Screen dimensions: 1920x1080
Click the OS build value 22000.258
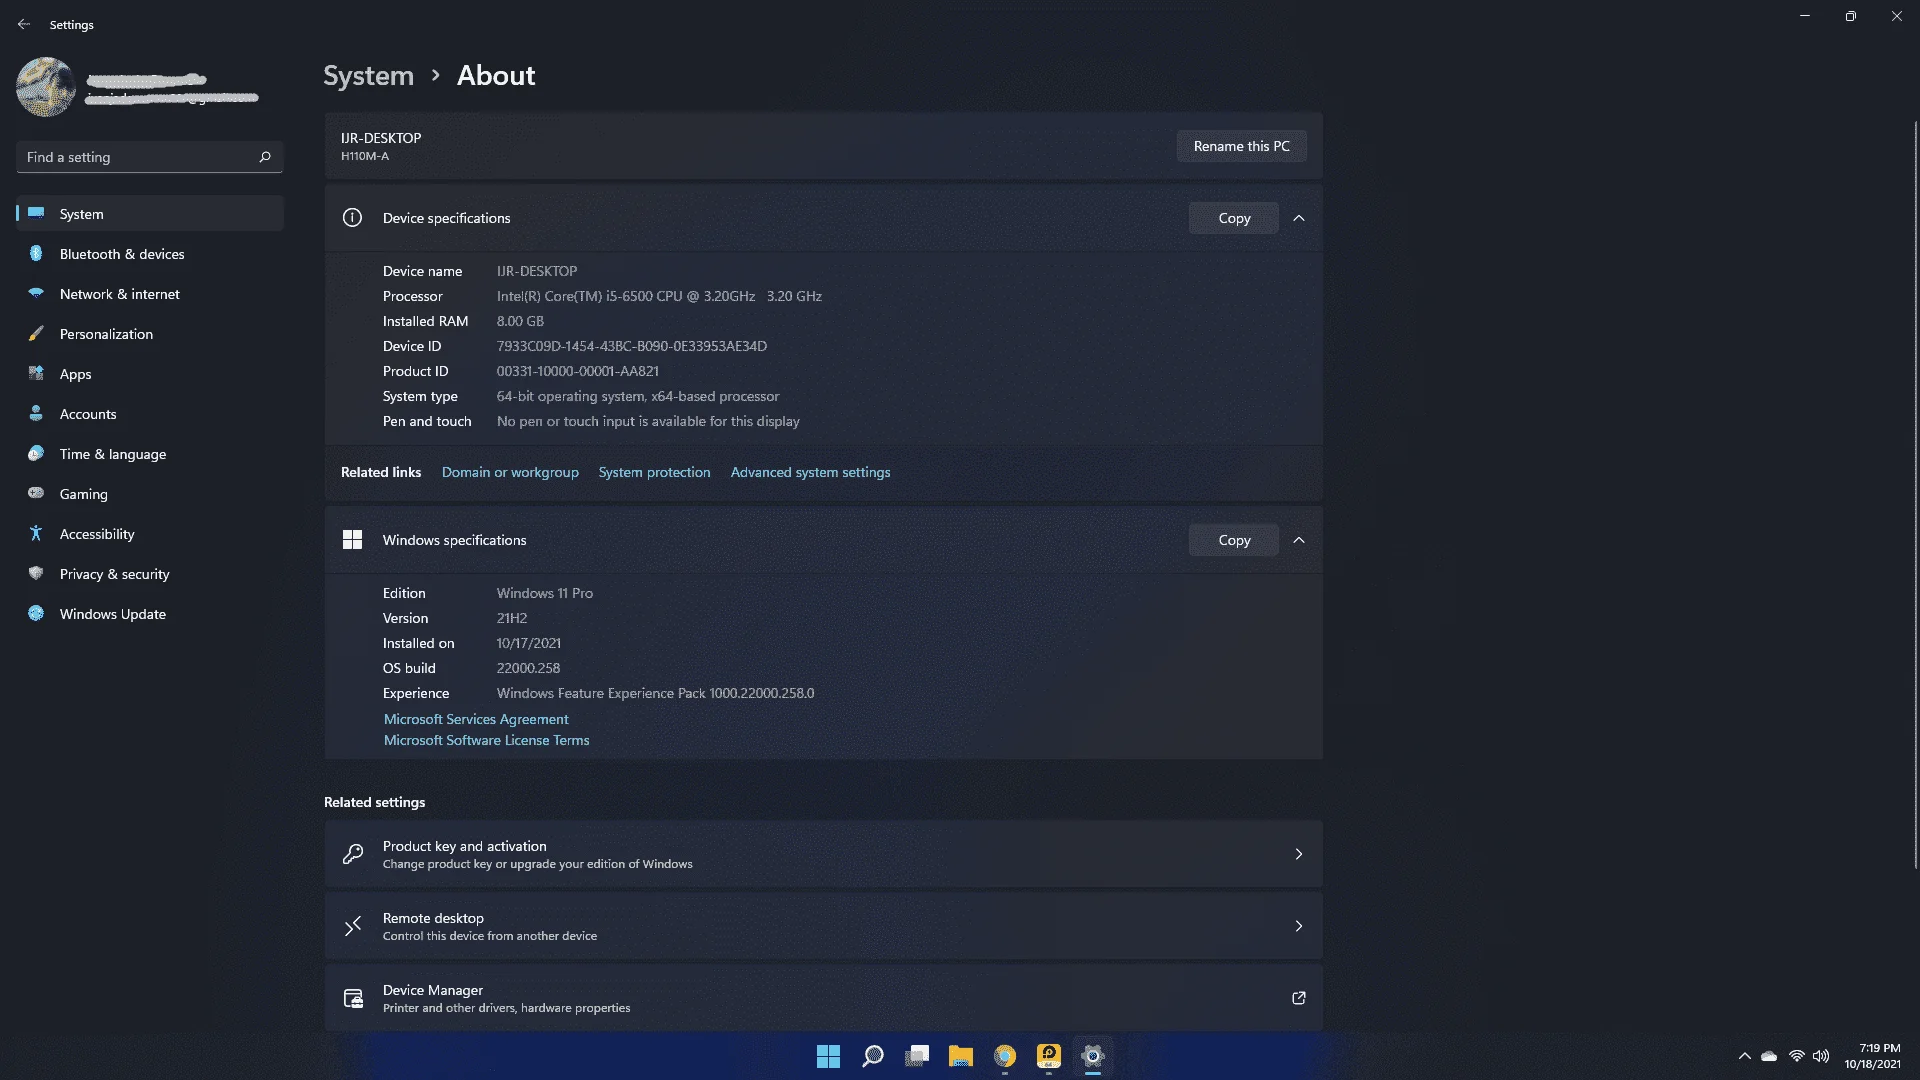coord(528,668)
